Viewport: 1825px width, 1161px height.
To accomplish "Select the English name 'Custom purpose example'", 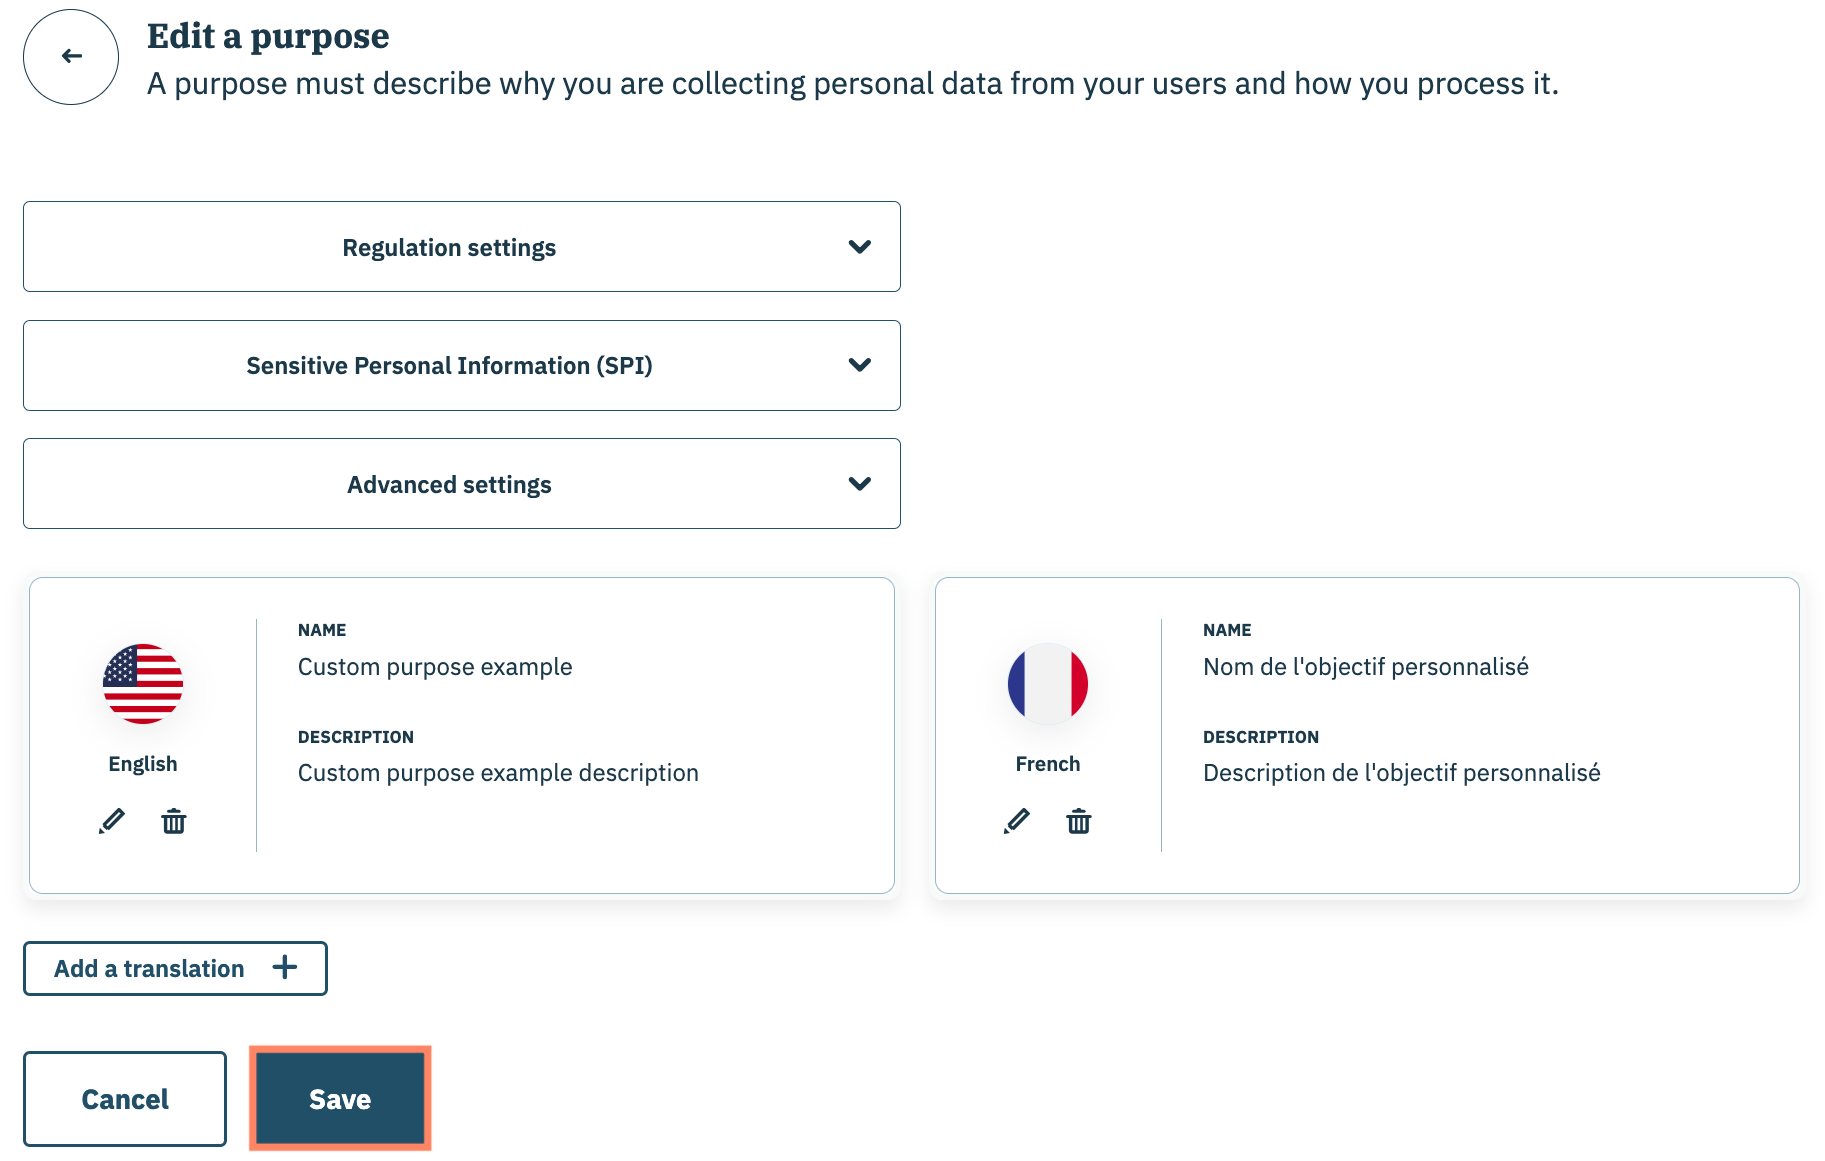I will click(435, 667).
